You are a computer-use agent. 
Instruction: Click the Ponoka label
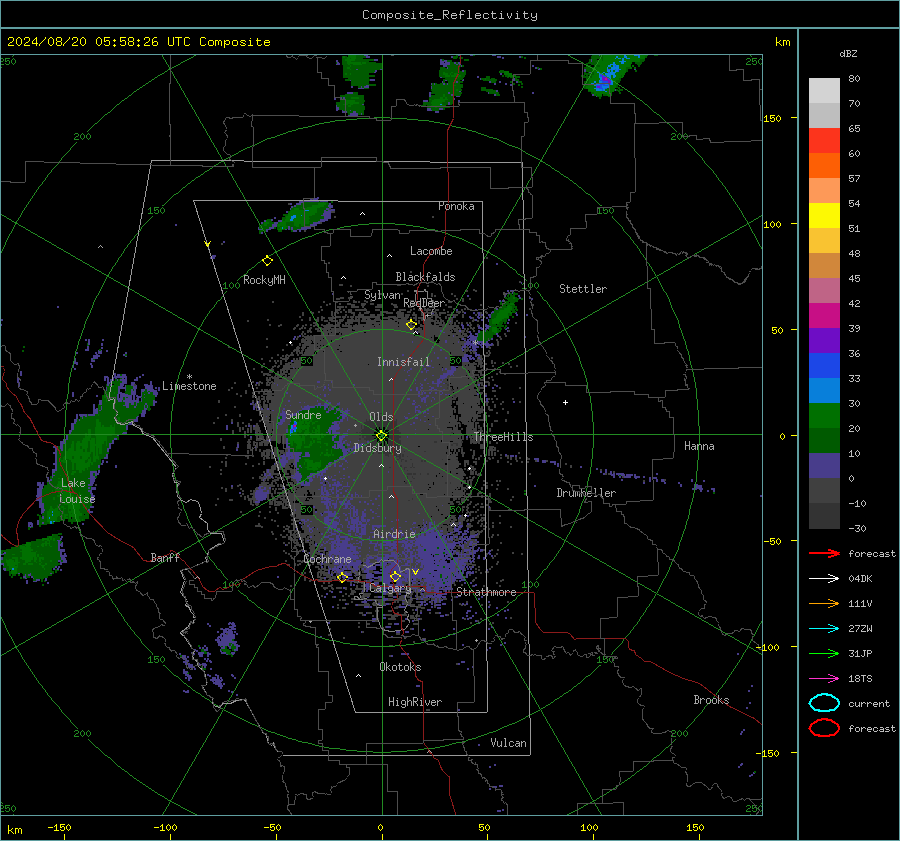pyautogui.click(x=456, y=206)
